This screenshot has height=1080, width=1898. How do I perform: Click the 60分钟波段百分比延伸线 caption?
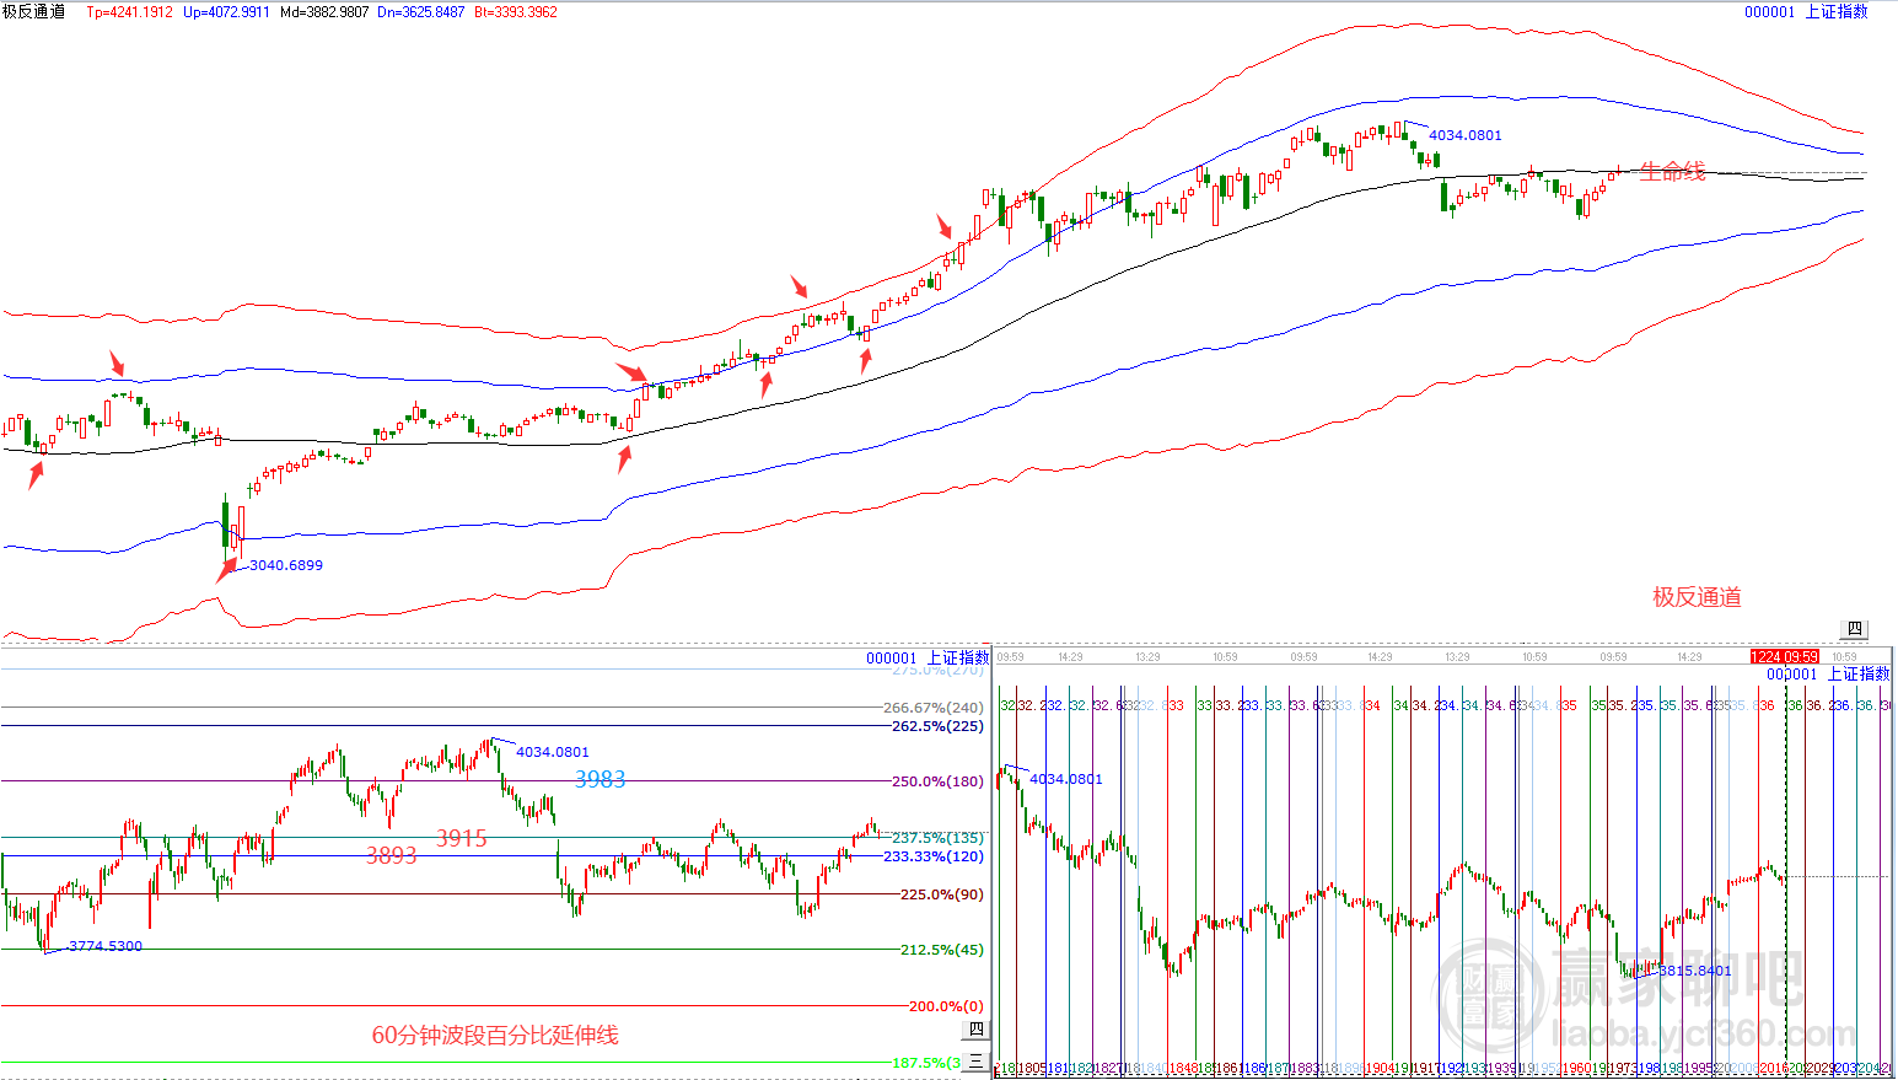tap(495, 1035)
